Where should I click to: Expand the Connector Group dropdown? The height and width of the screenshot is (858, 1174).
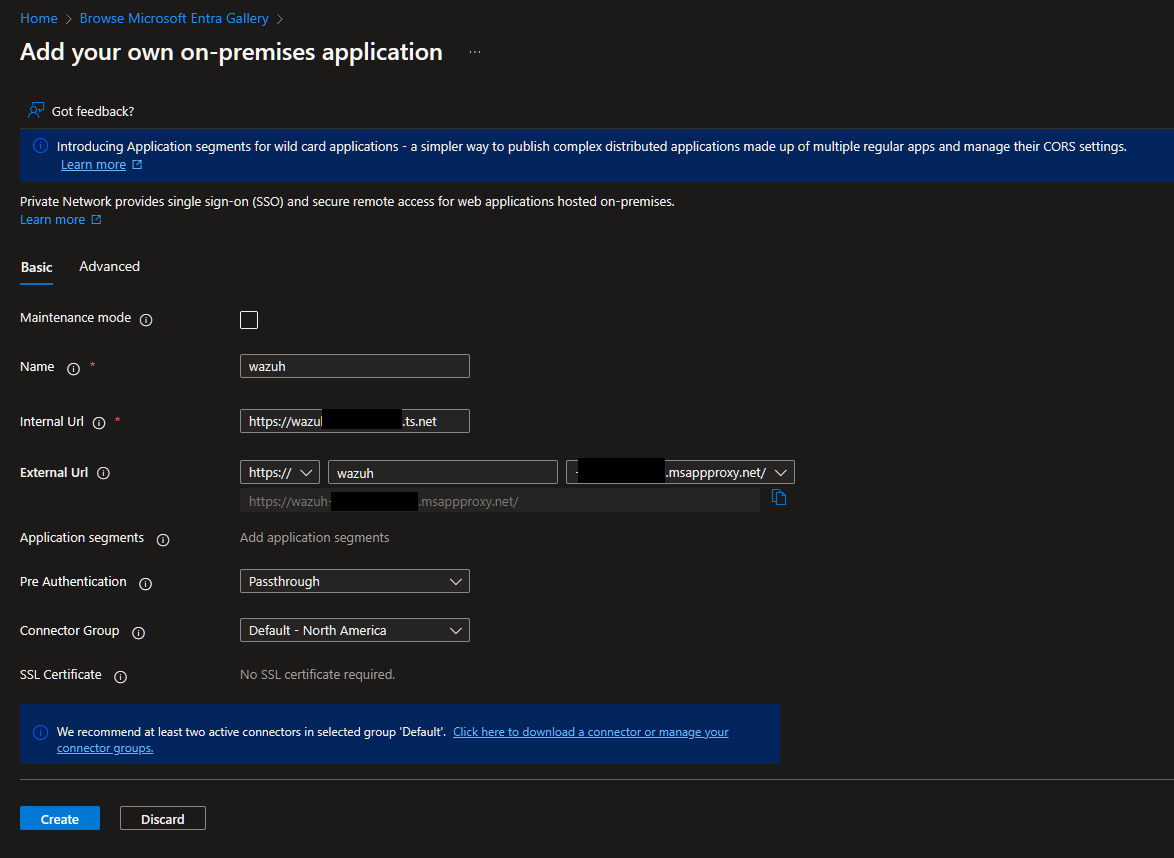(x=354, y=630)
